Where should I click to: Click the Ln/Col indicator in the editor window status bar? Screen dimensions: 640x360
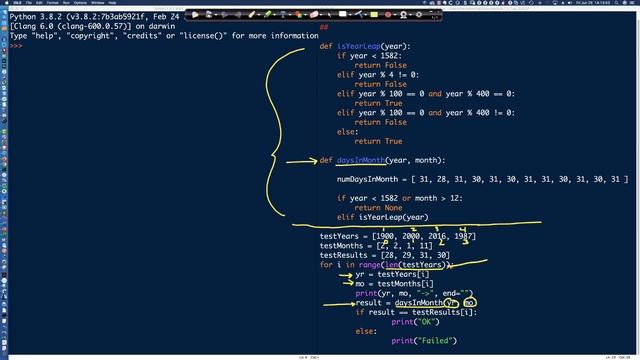coord(618,358)
